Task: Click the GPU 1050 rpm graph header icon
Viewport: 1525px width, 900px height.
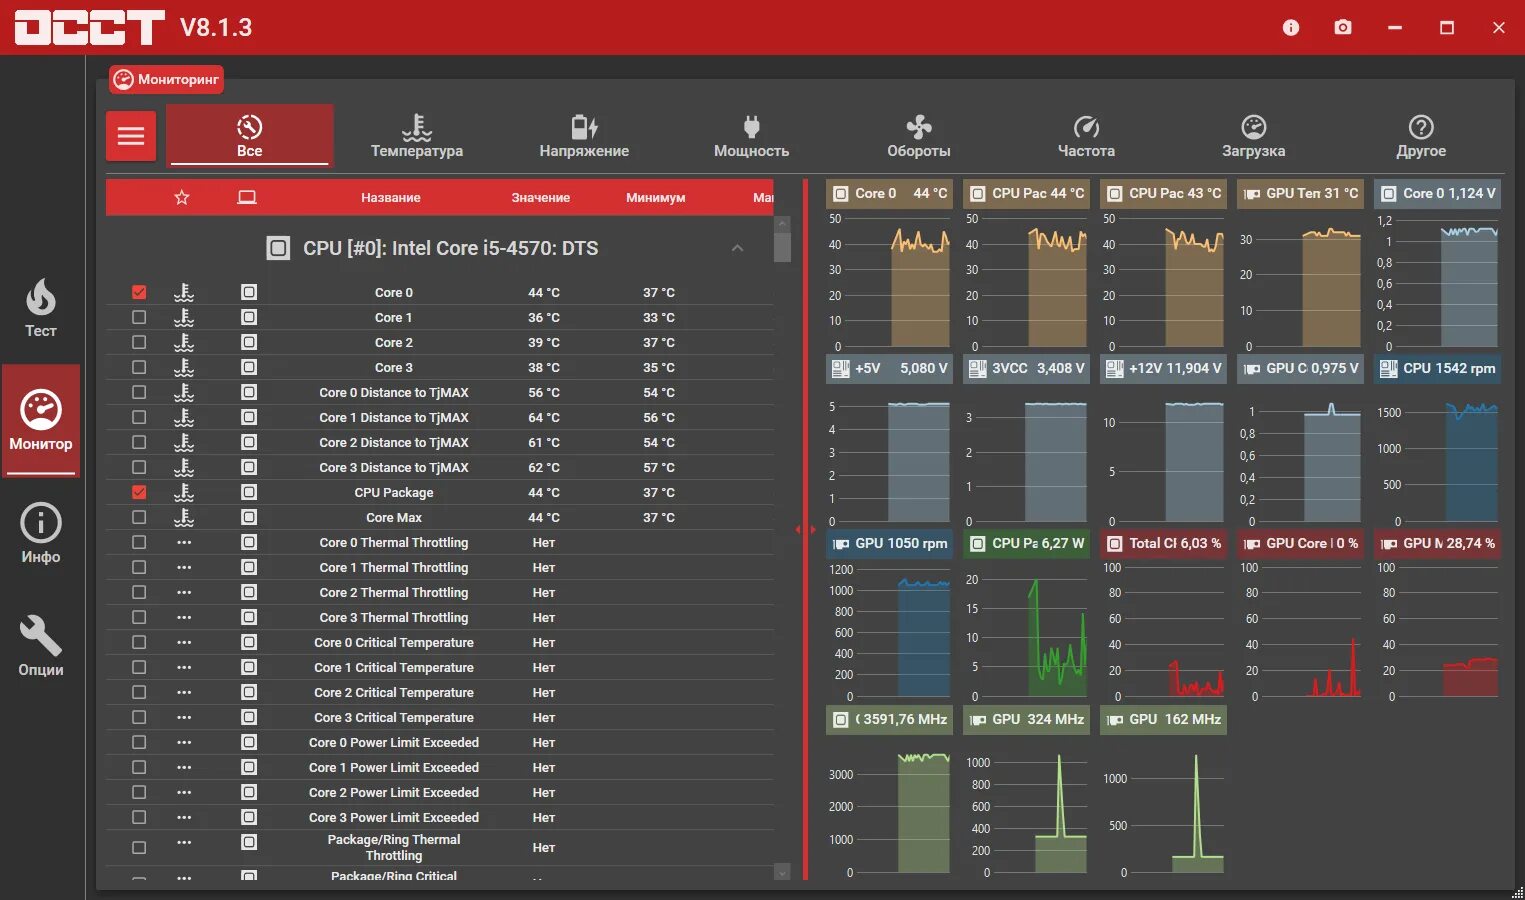Action: point(841,544)
